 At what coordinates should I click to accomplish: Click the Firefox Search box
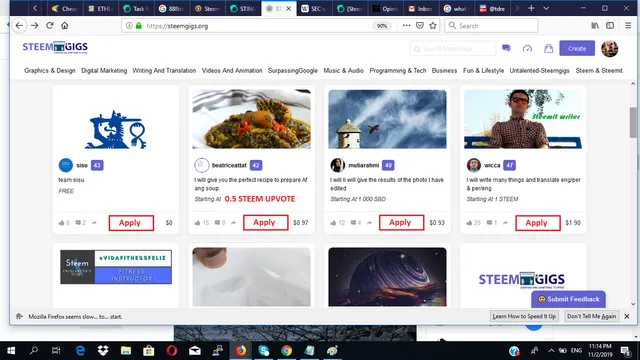(491, 26)
